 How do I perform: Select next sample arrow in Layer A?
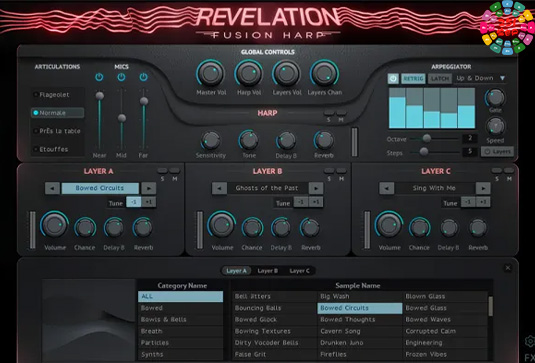[149, 188]
